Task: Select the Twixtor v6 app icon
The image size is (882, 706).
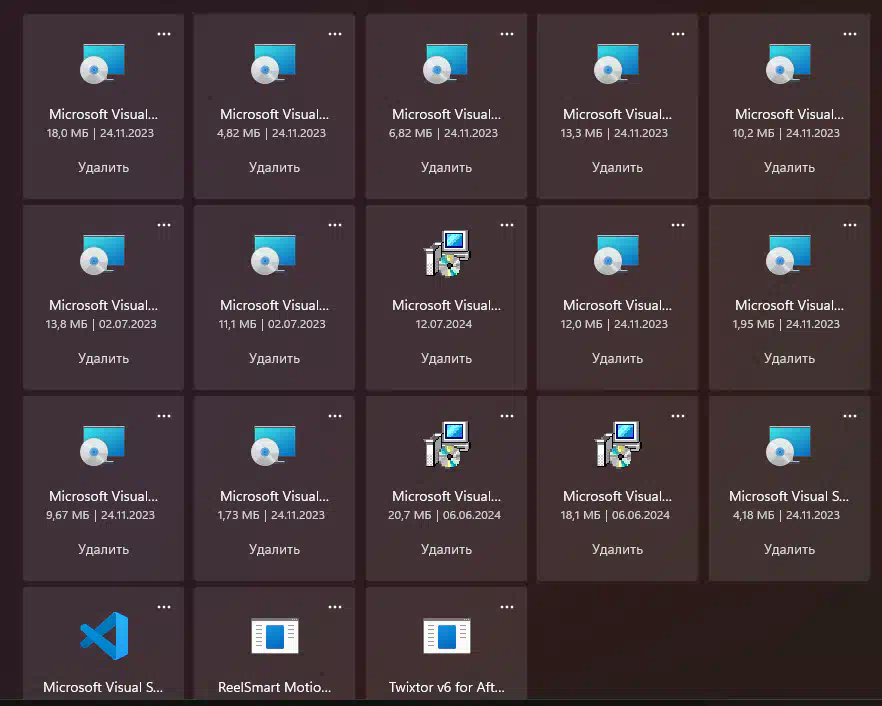Action: click(x=447, y=636)
